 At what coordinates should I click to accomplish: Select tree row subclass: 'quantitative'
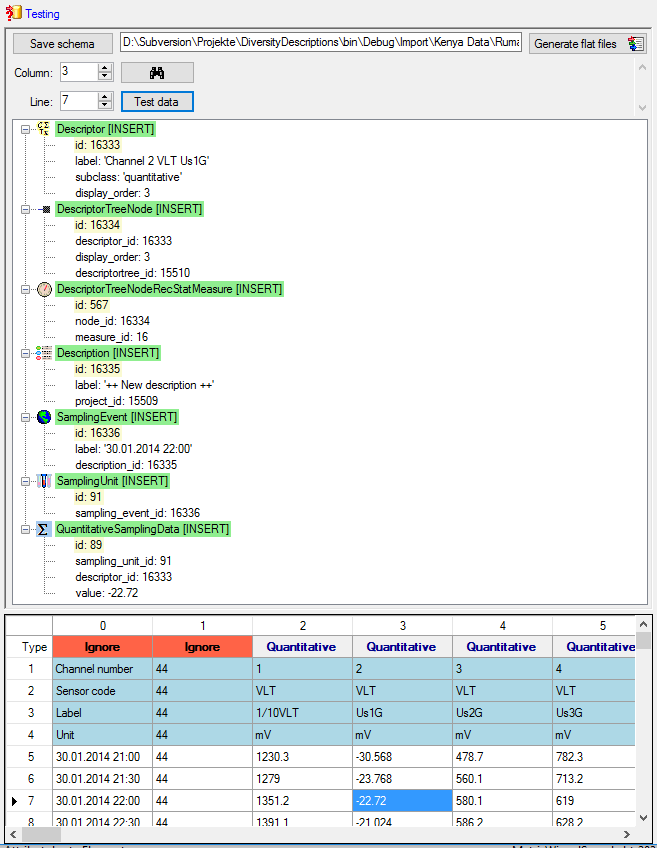tap(129, 177)
